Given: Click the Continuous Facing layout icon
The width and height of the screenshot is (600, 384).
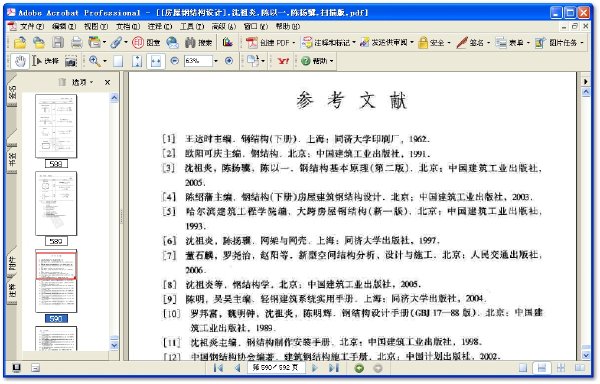Looking at the screenshot, I should (561, 368).
